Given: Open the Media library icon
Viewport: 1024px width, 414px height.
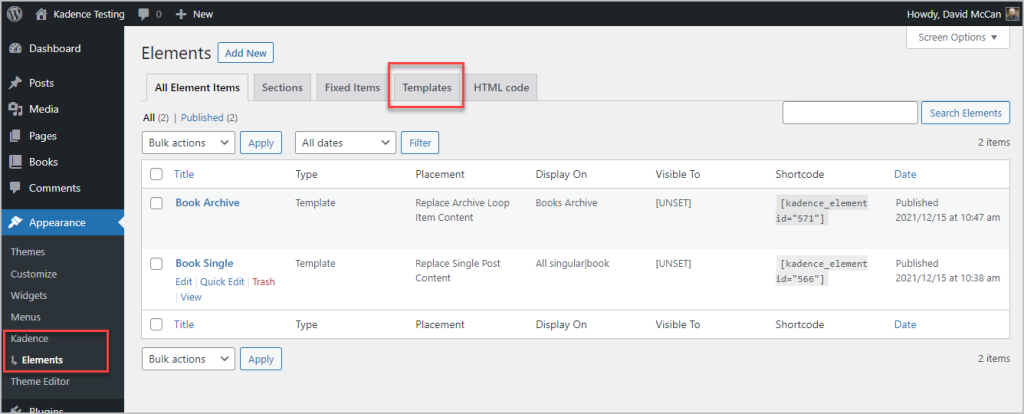Looking at the screenshot, I should tap(15, 110).
